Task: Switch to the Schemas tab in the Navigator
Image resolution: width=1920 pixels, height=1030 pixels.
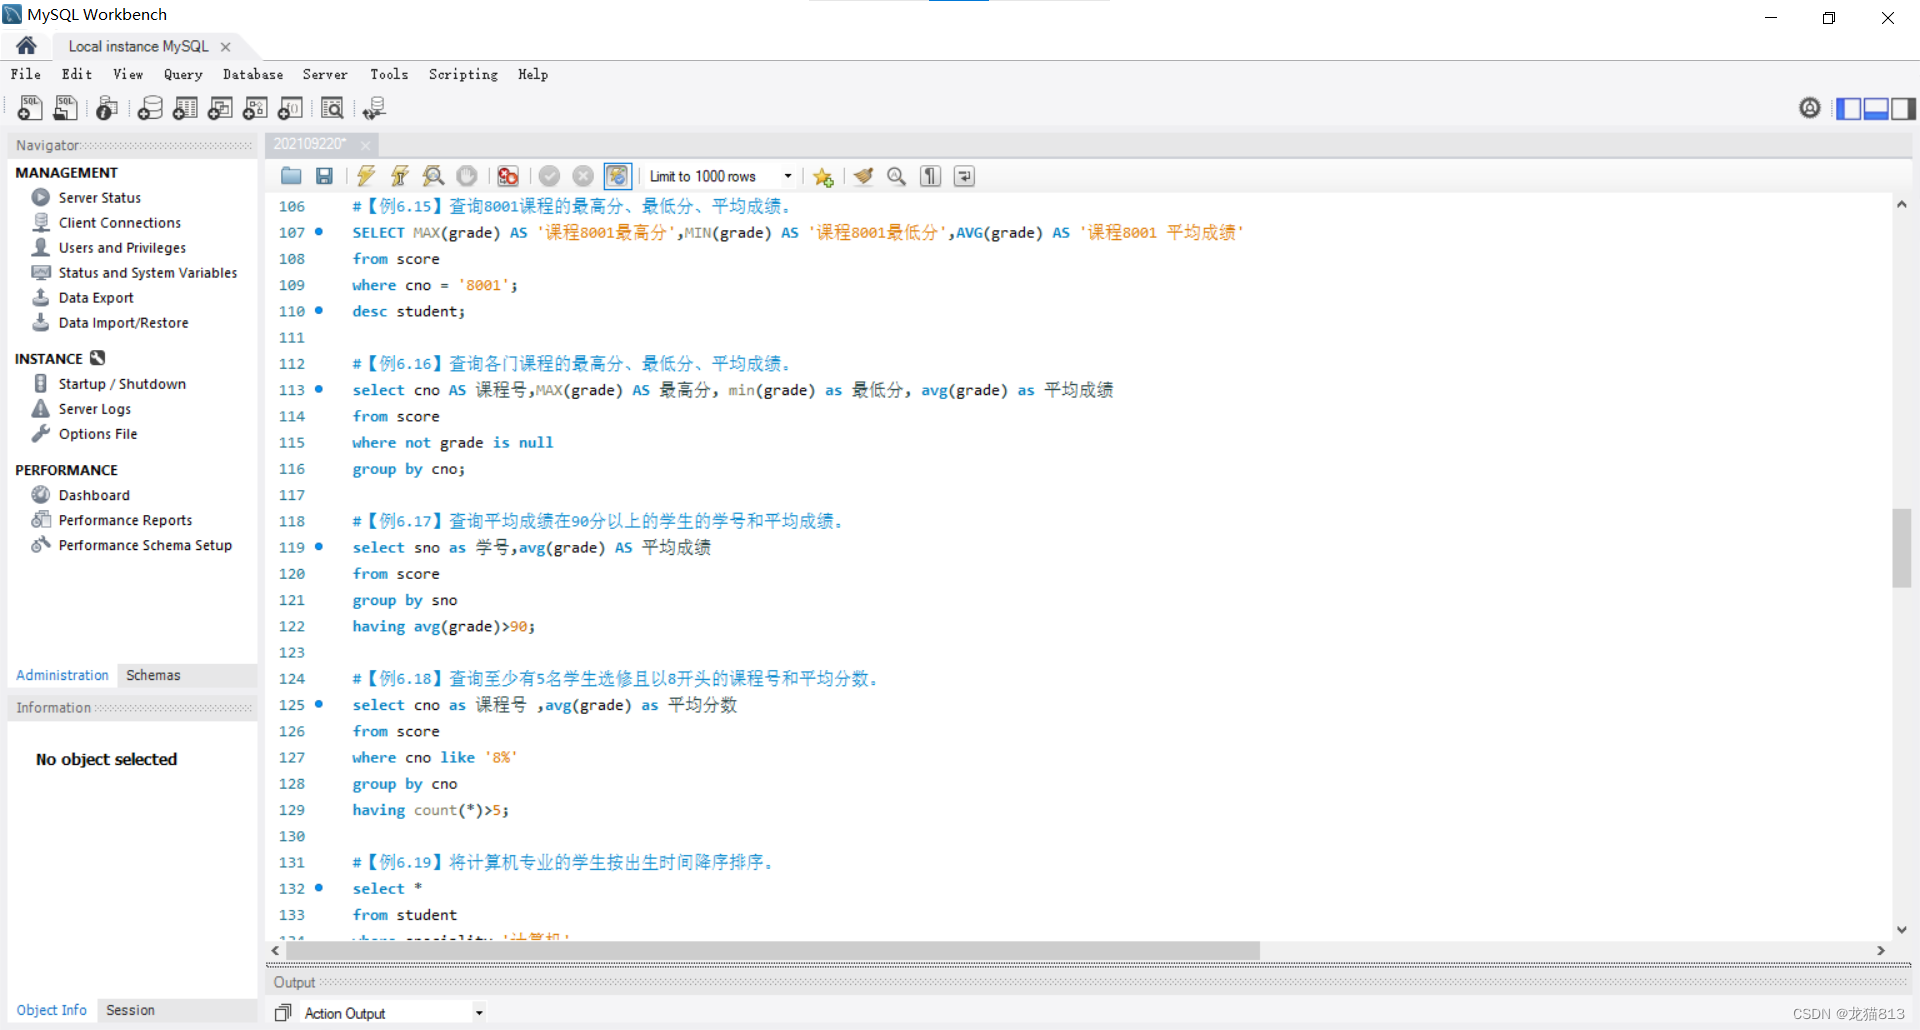Action: (152, 675)
